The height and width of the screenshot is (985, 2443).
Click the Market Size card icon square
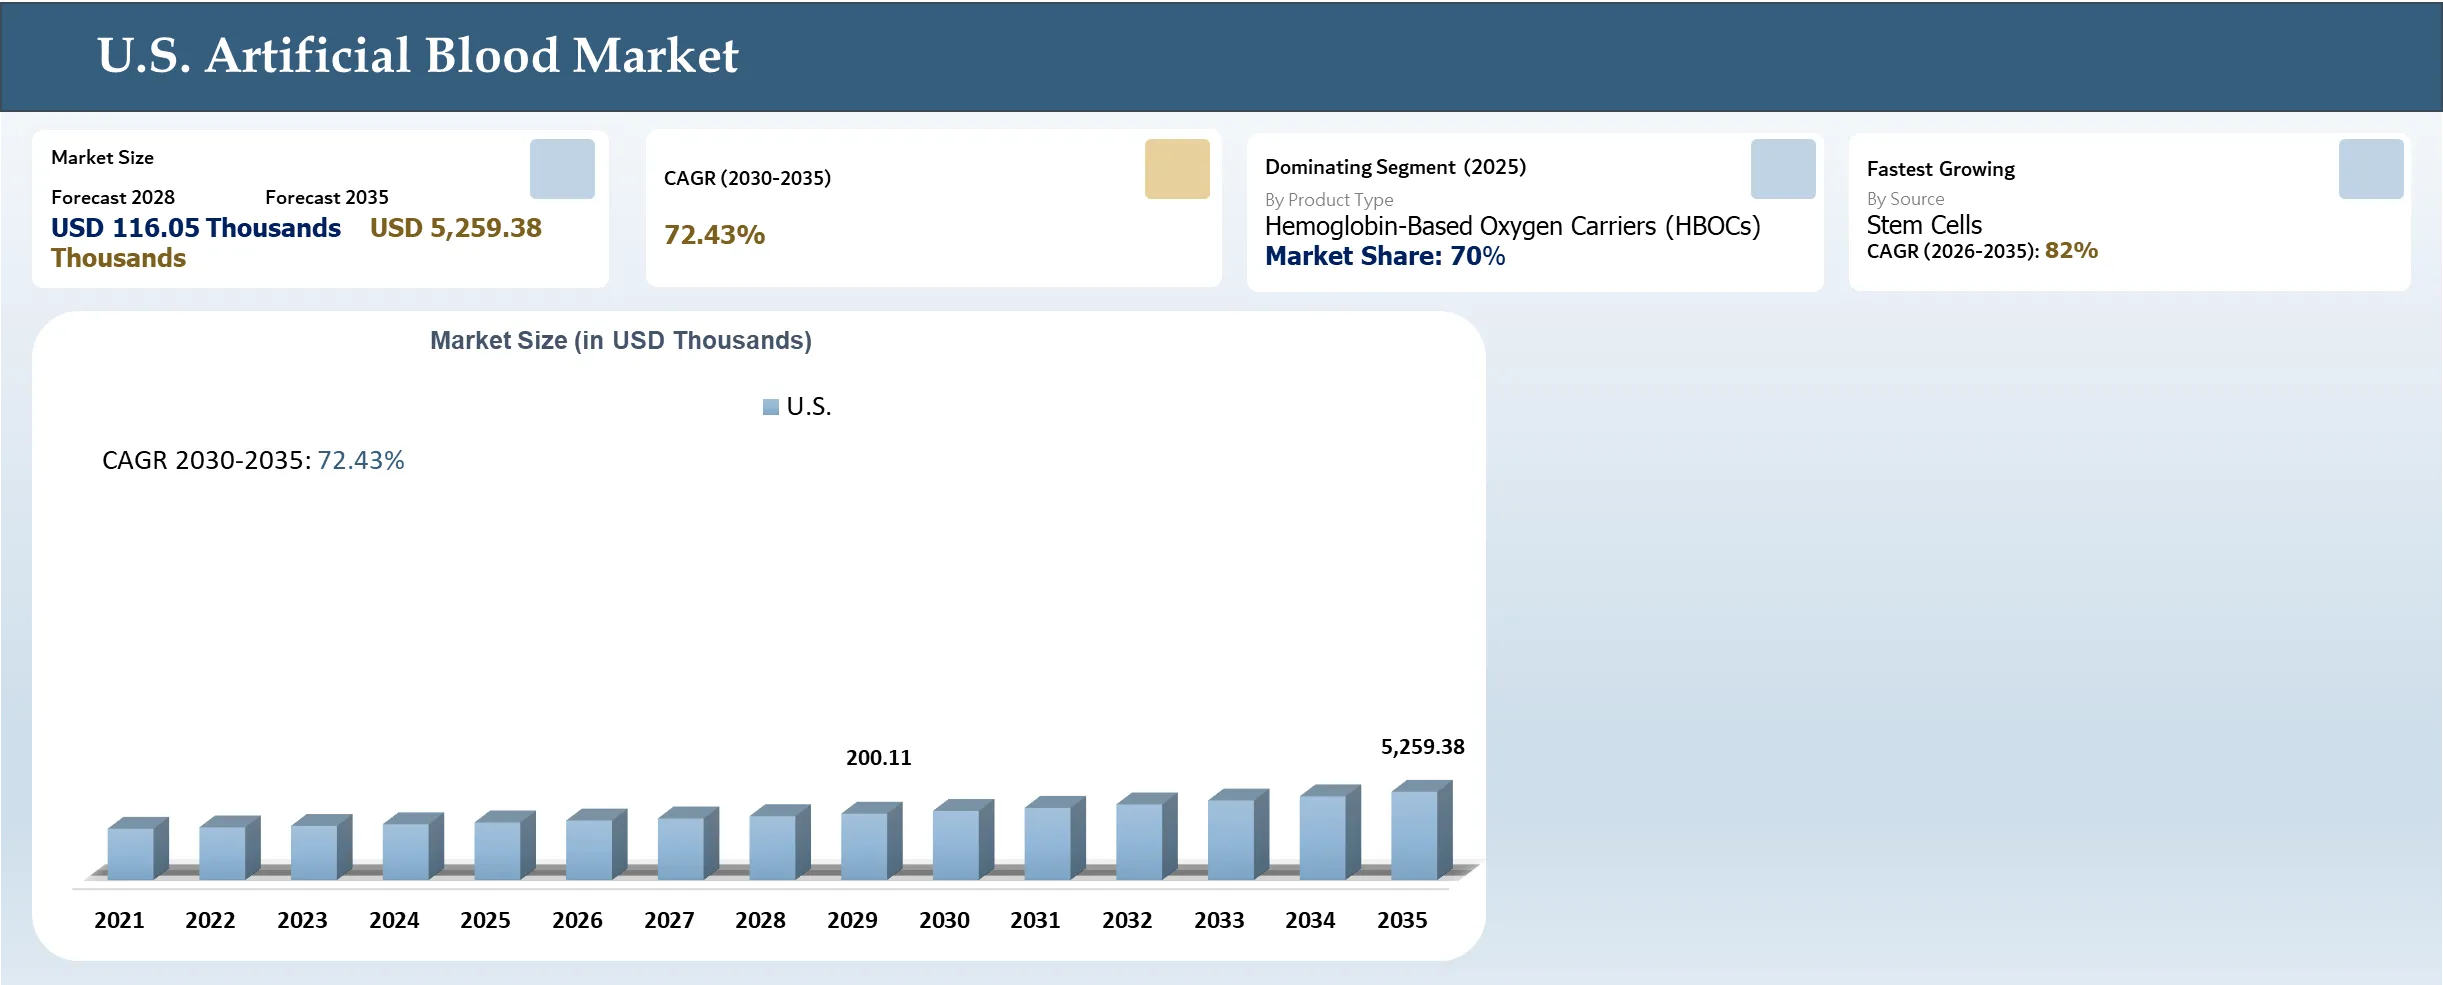[x=562, y=169]
